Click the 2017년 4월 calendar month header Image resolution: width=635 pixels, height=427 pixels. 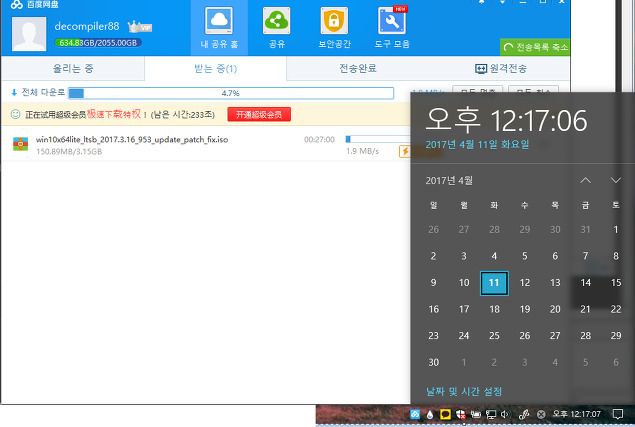(449, 180)
